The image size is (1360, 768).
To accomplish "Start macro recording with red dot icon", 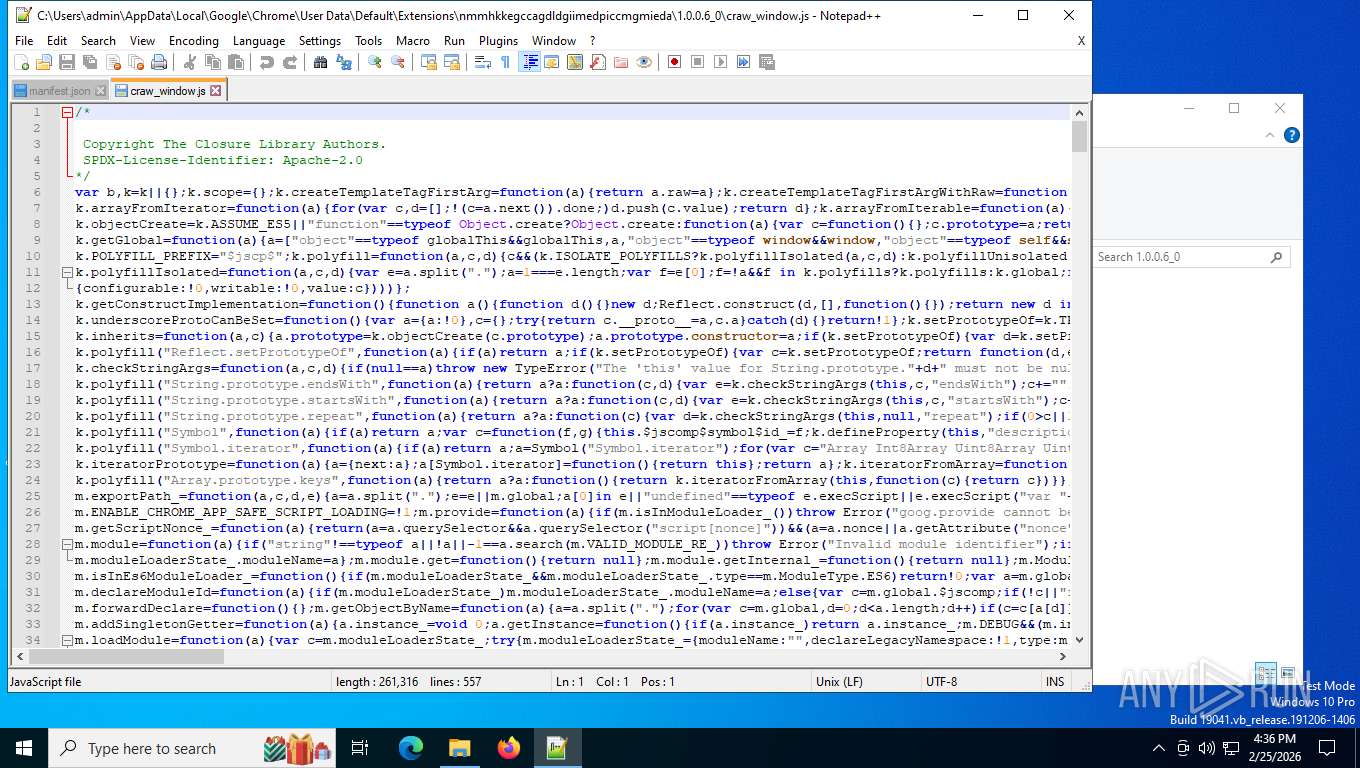I will [x=675, y=62].
